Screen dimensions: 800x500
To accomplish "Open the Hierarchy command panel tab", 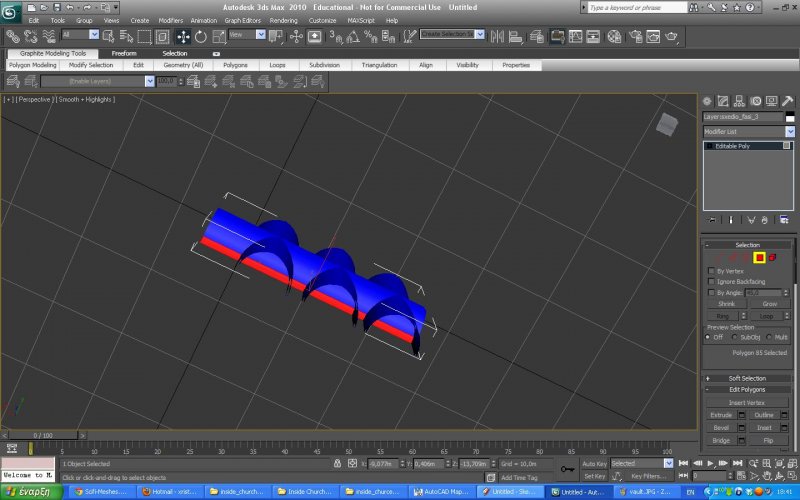I will pos(739,101).
